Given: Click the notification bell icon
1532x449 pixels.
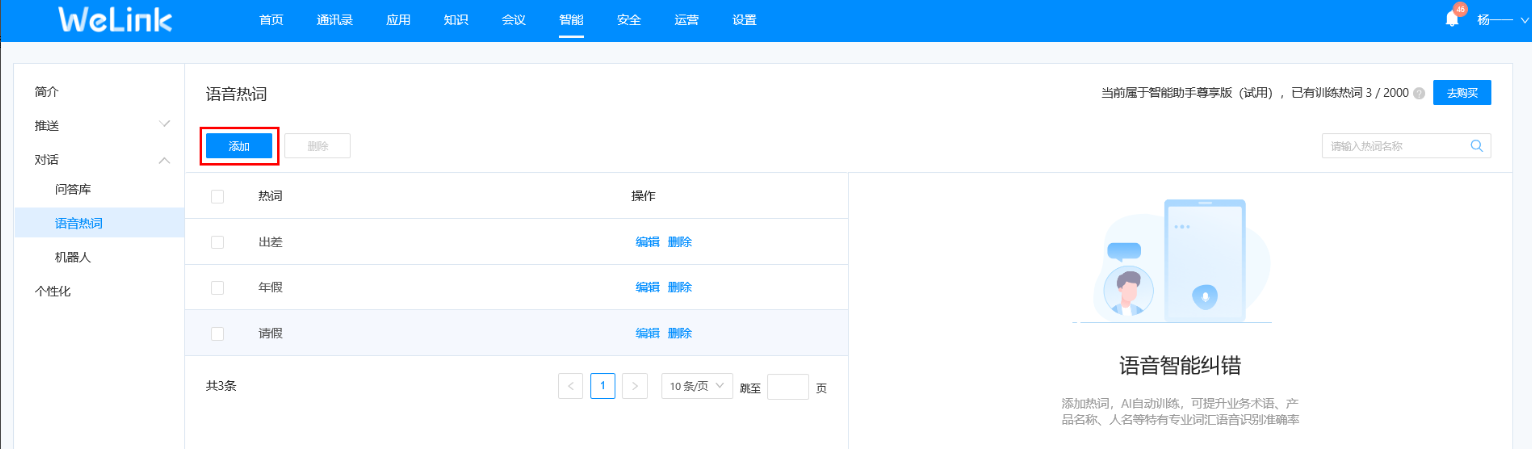Looking at the screenshot, I should click(1452, 19).
